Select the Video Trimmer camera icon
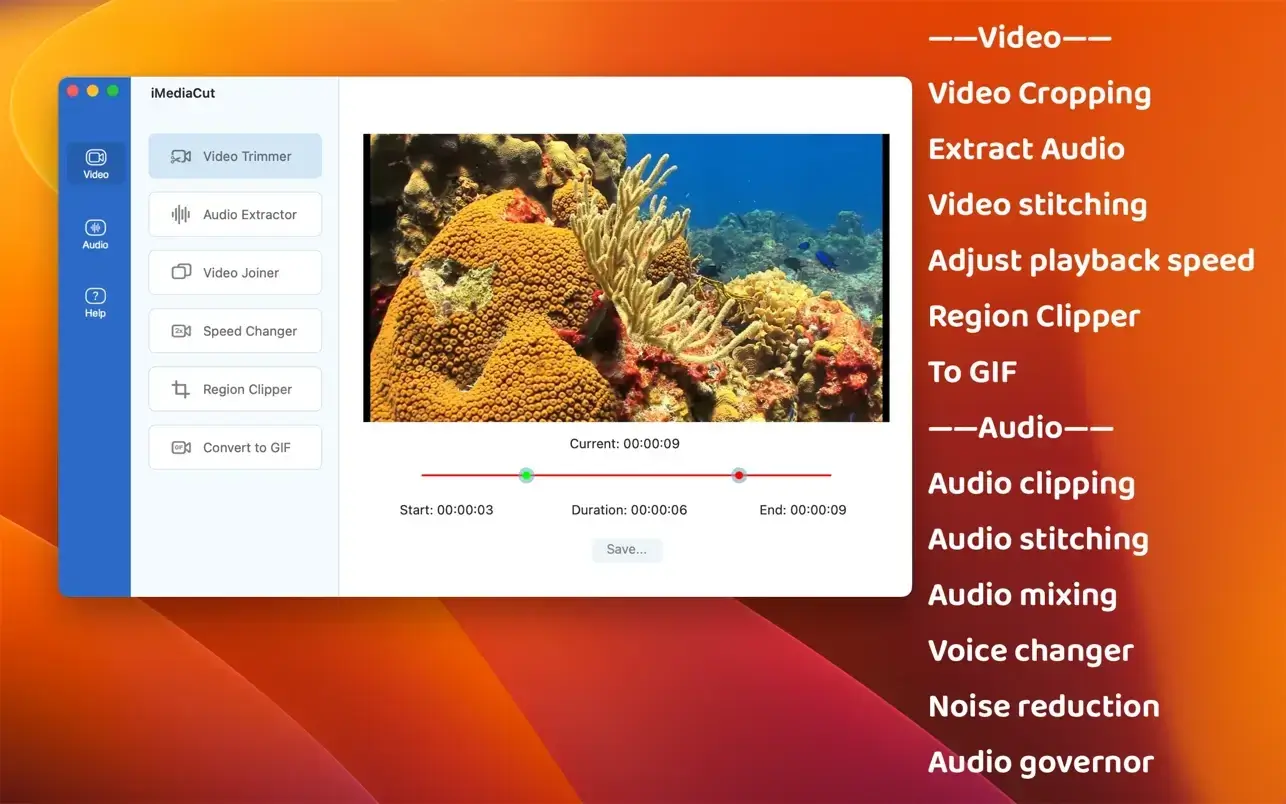The height and width of the screenshot is (804, 1286). [181, 157]
